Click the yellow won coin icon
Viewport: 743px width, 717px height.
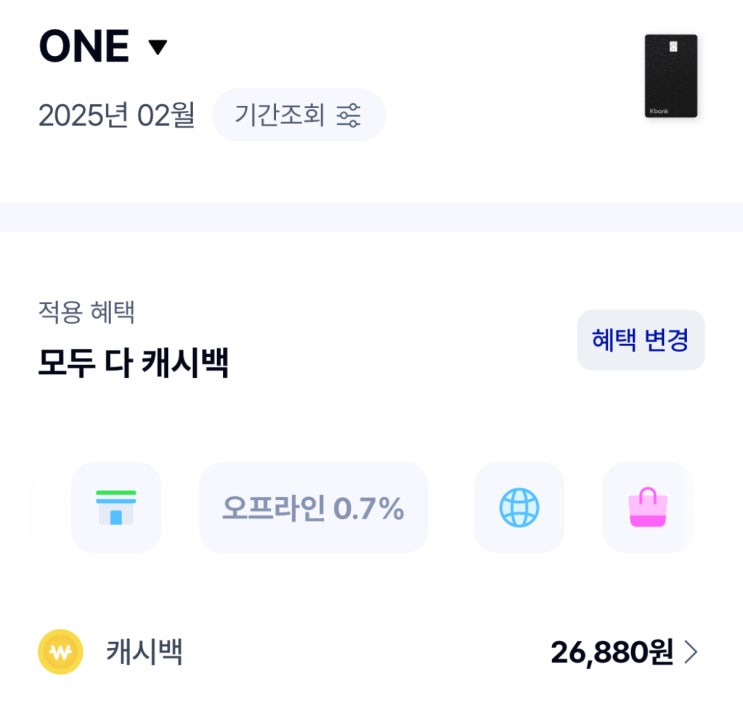[60, 652]
